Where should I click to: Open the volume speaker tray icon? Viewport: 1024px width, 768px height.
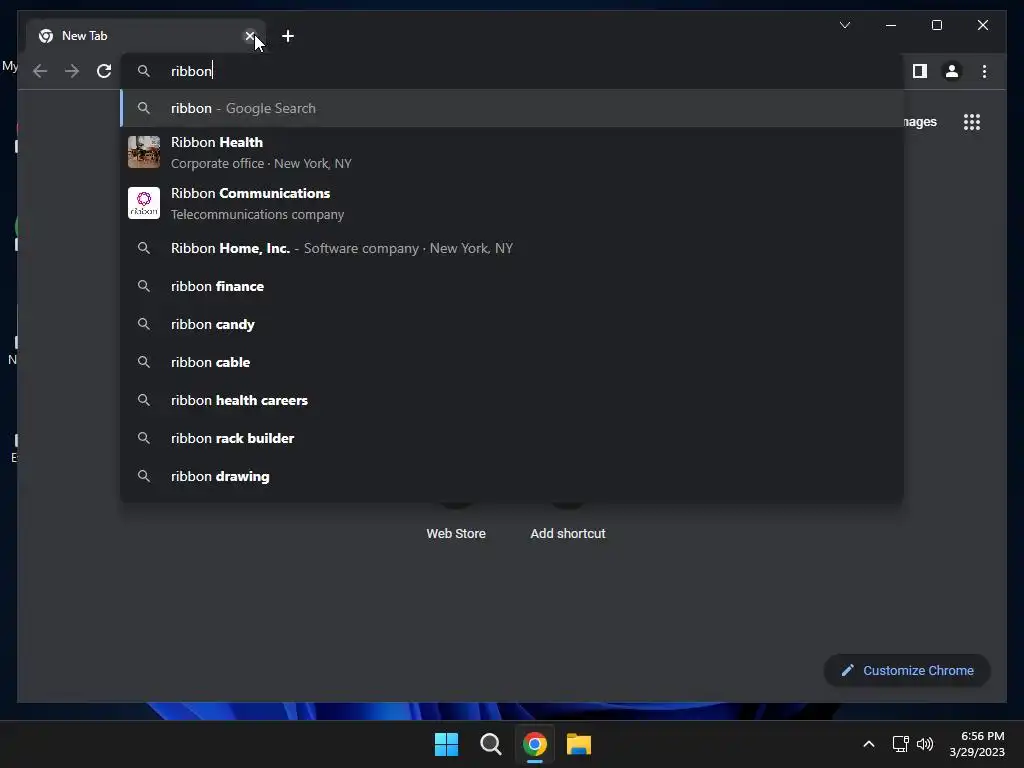(x=925, y=744)
